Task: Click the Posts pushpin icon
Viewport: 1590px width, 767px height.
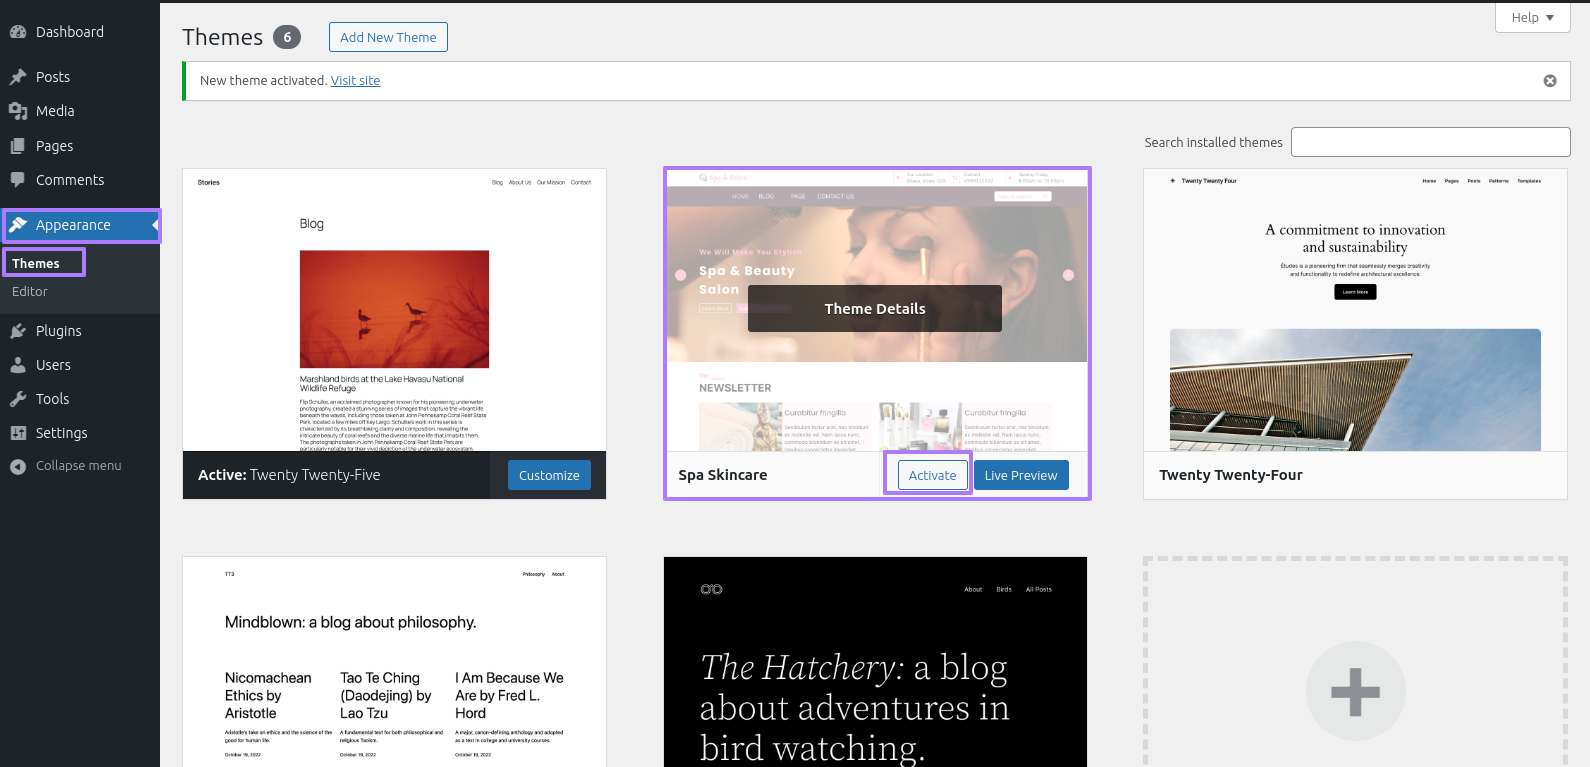Action: click(x=18, y=77)
